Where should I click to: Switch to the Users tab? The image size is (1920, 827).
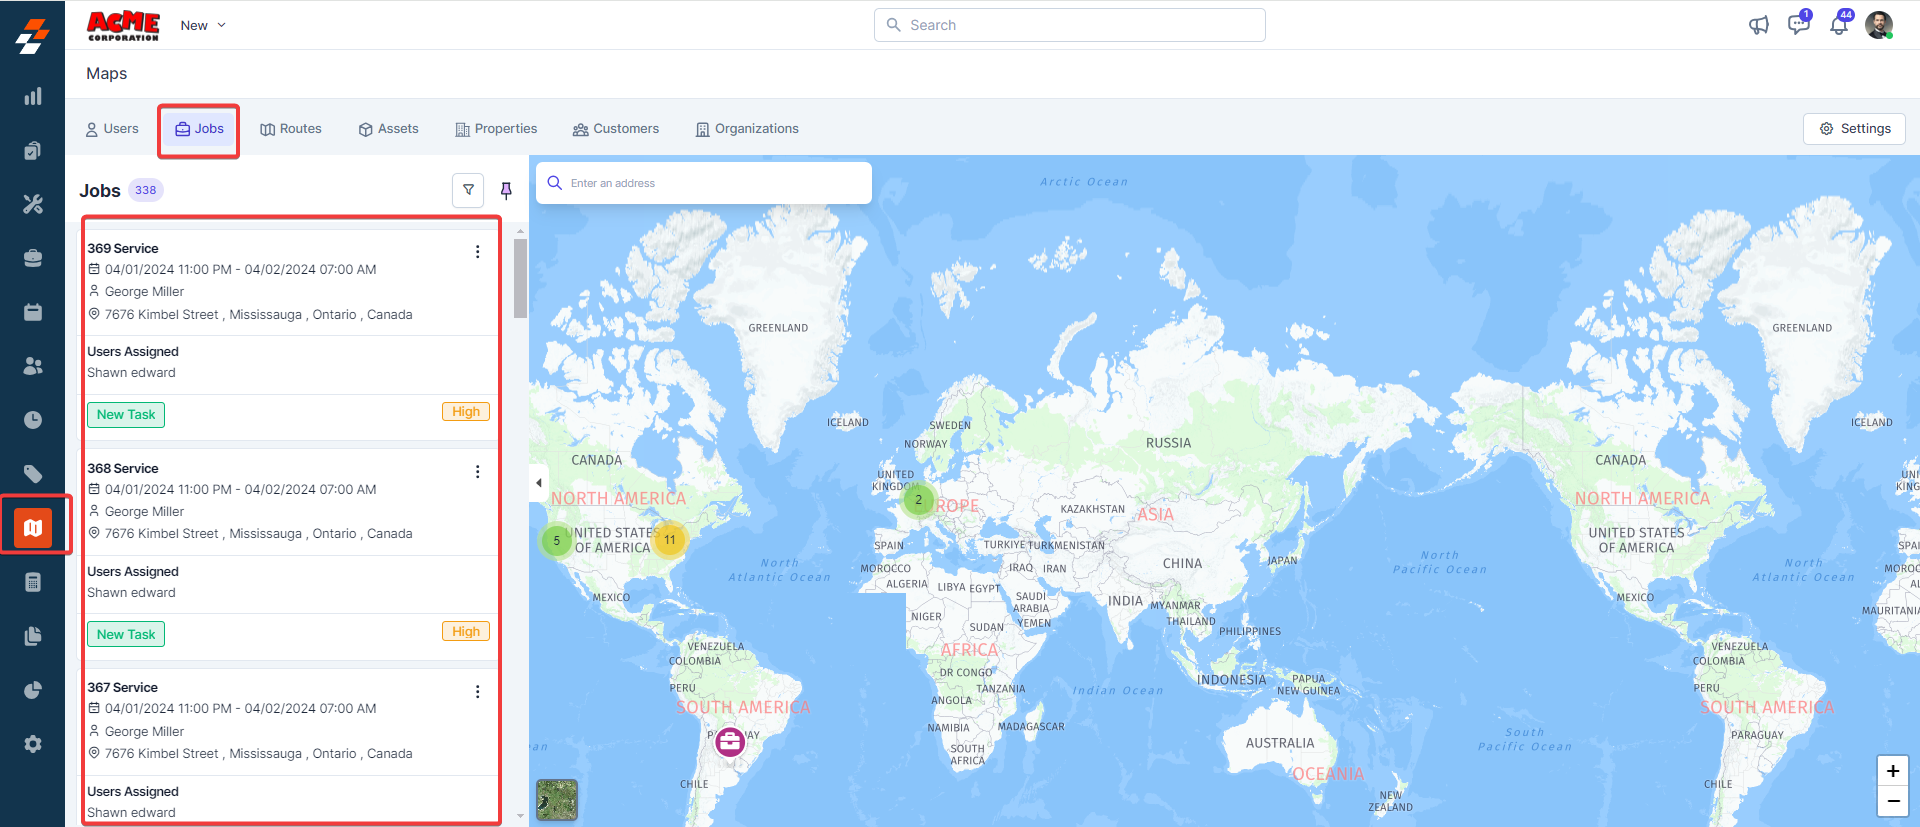(x=112, y=129)
